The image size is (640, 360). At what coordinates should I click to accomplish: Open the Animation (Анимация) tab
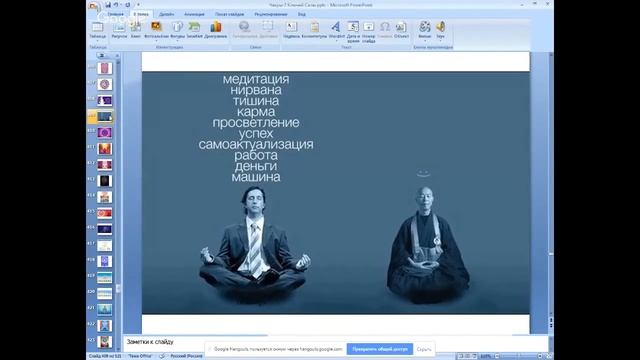click(194, 14)
